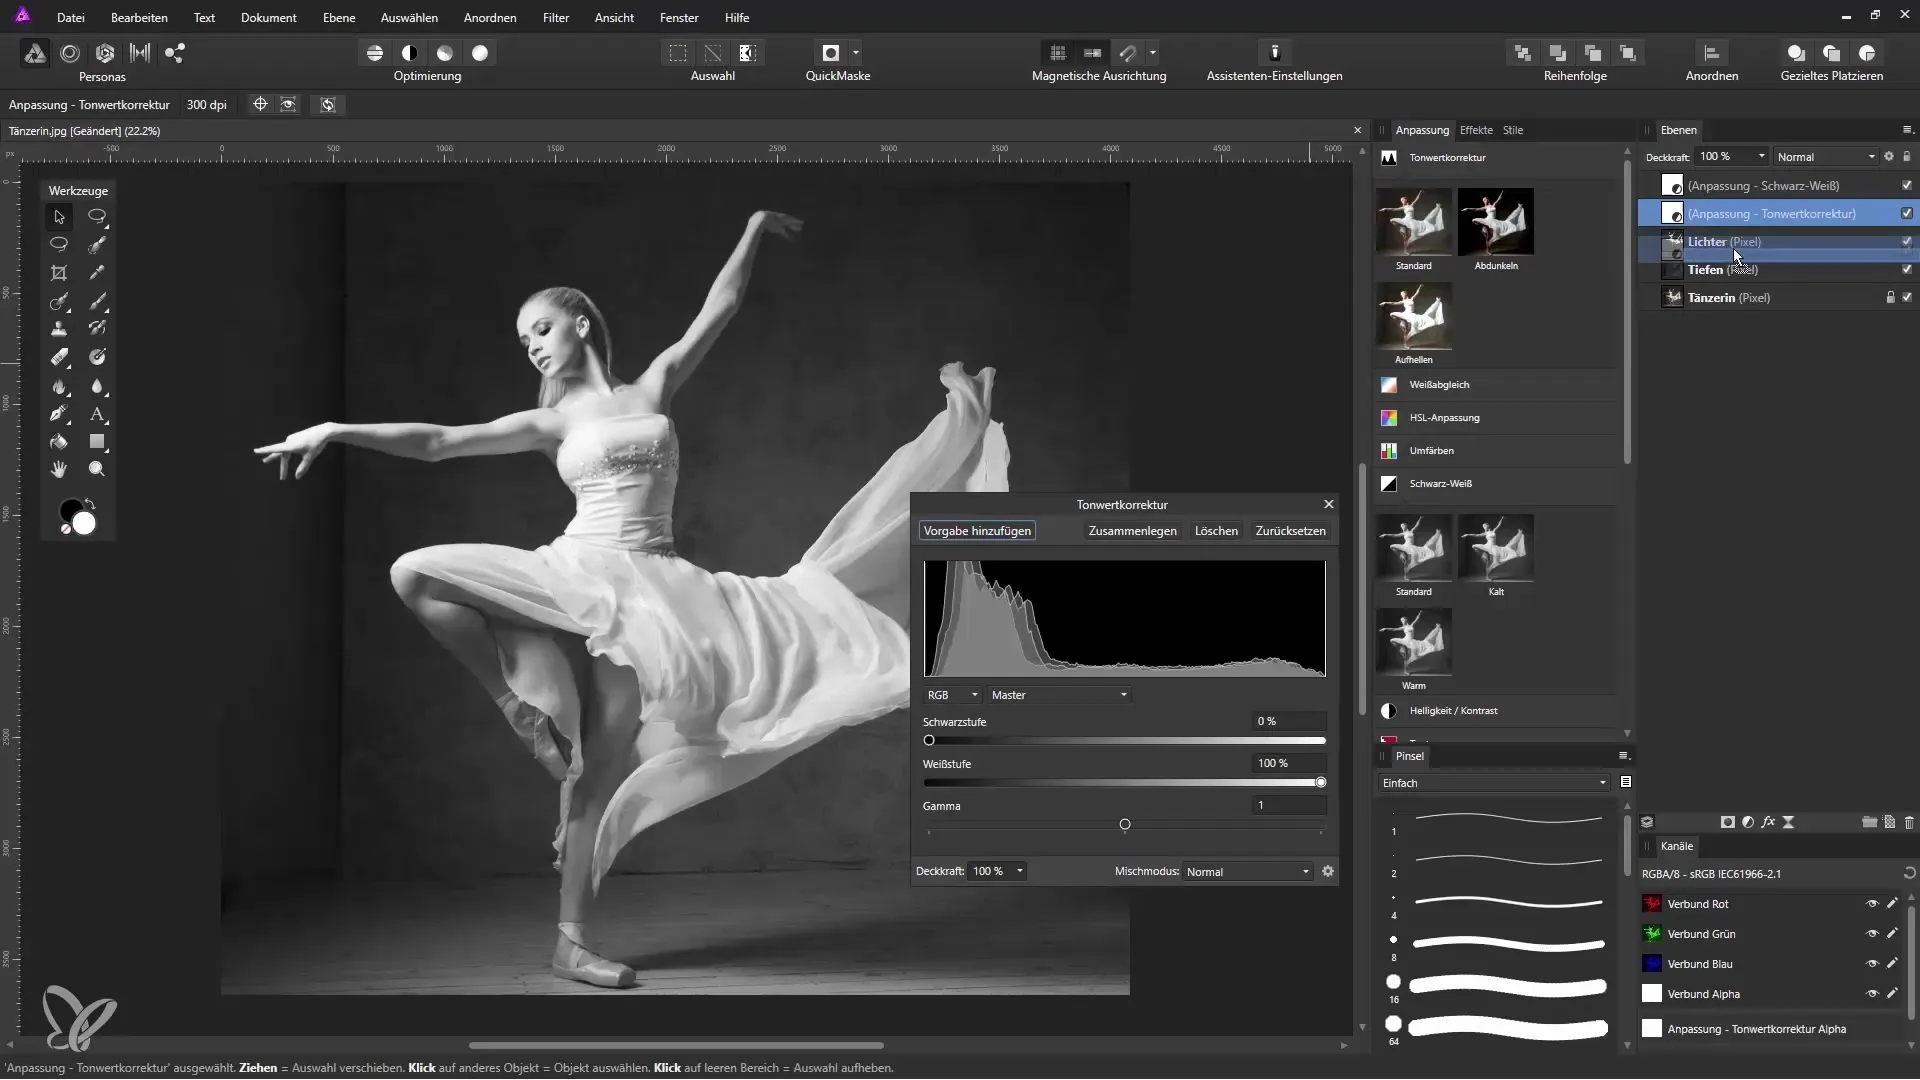
Task: Click Gamma slider handle
Action: (x=1125, y=825)
